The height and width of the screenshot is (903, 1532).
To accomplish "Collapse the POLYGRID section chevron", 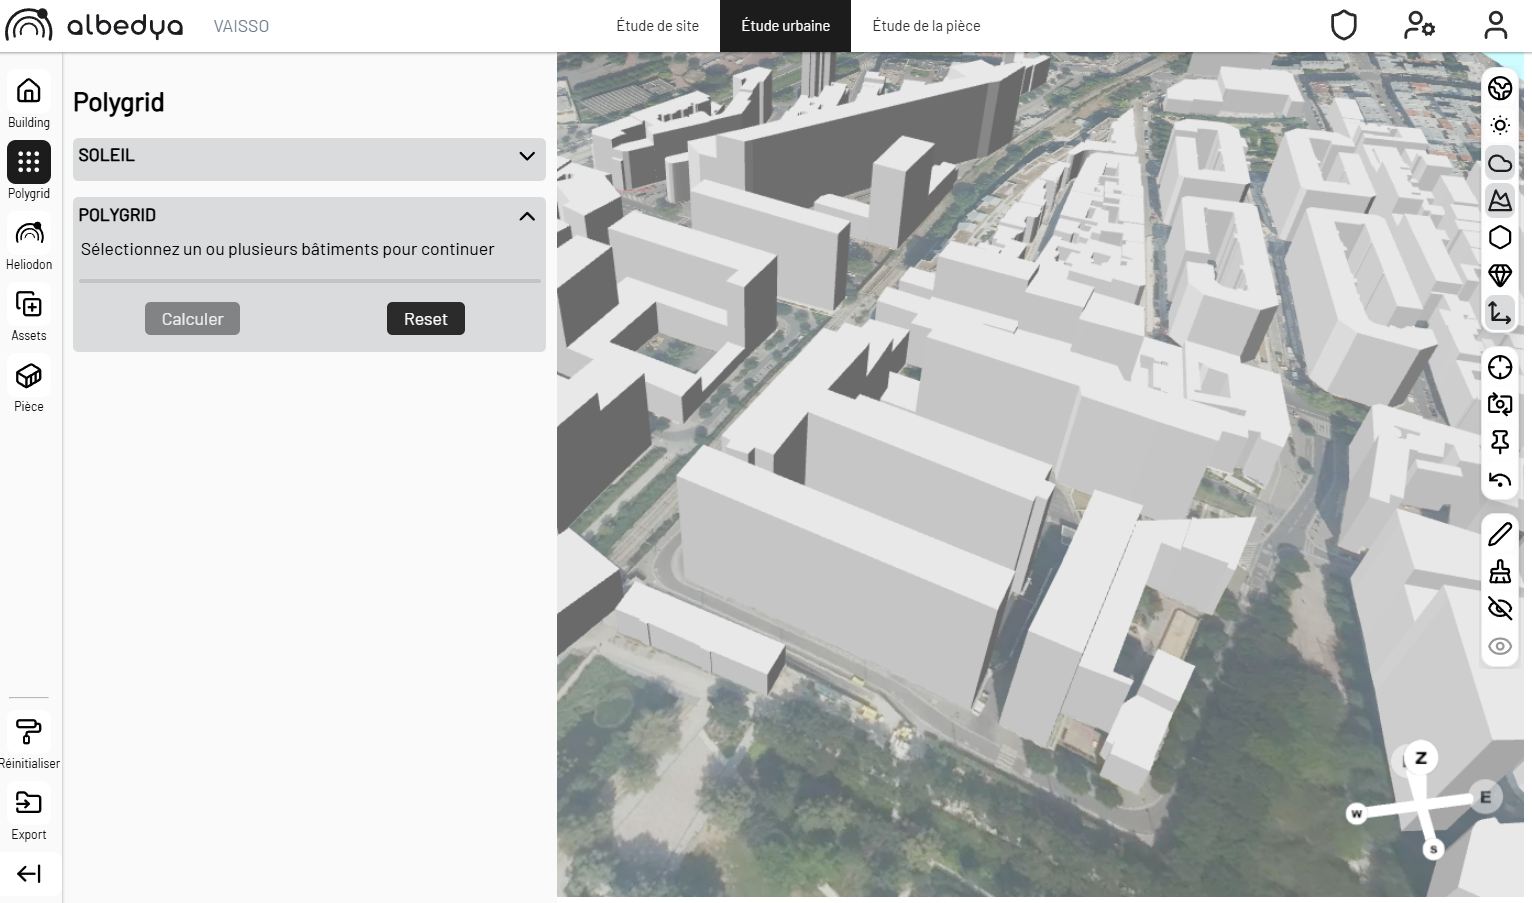I will (x=527, y=216).
